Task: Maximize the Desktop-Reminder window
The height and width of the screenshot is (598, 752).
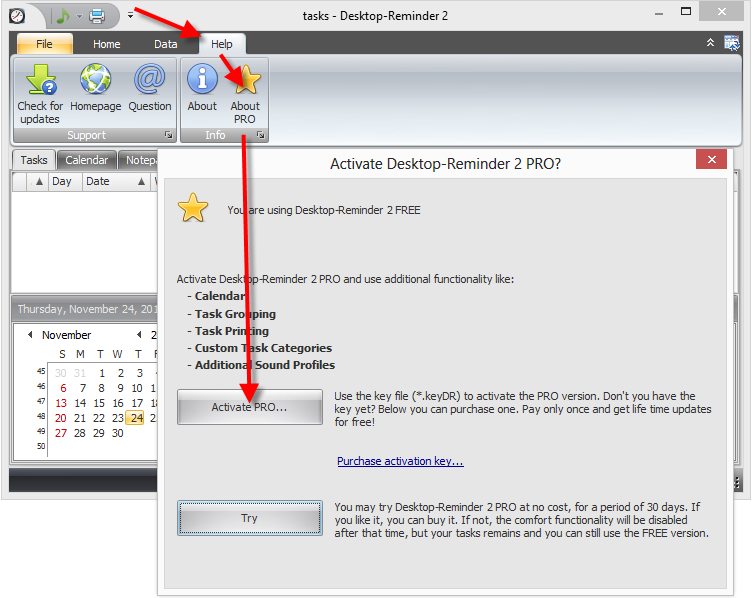Action: pos(686,12)
